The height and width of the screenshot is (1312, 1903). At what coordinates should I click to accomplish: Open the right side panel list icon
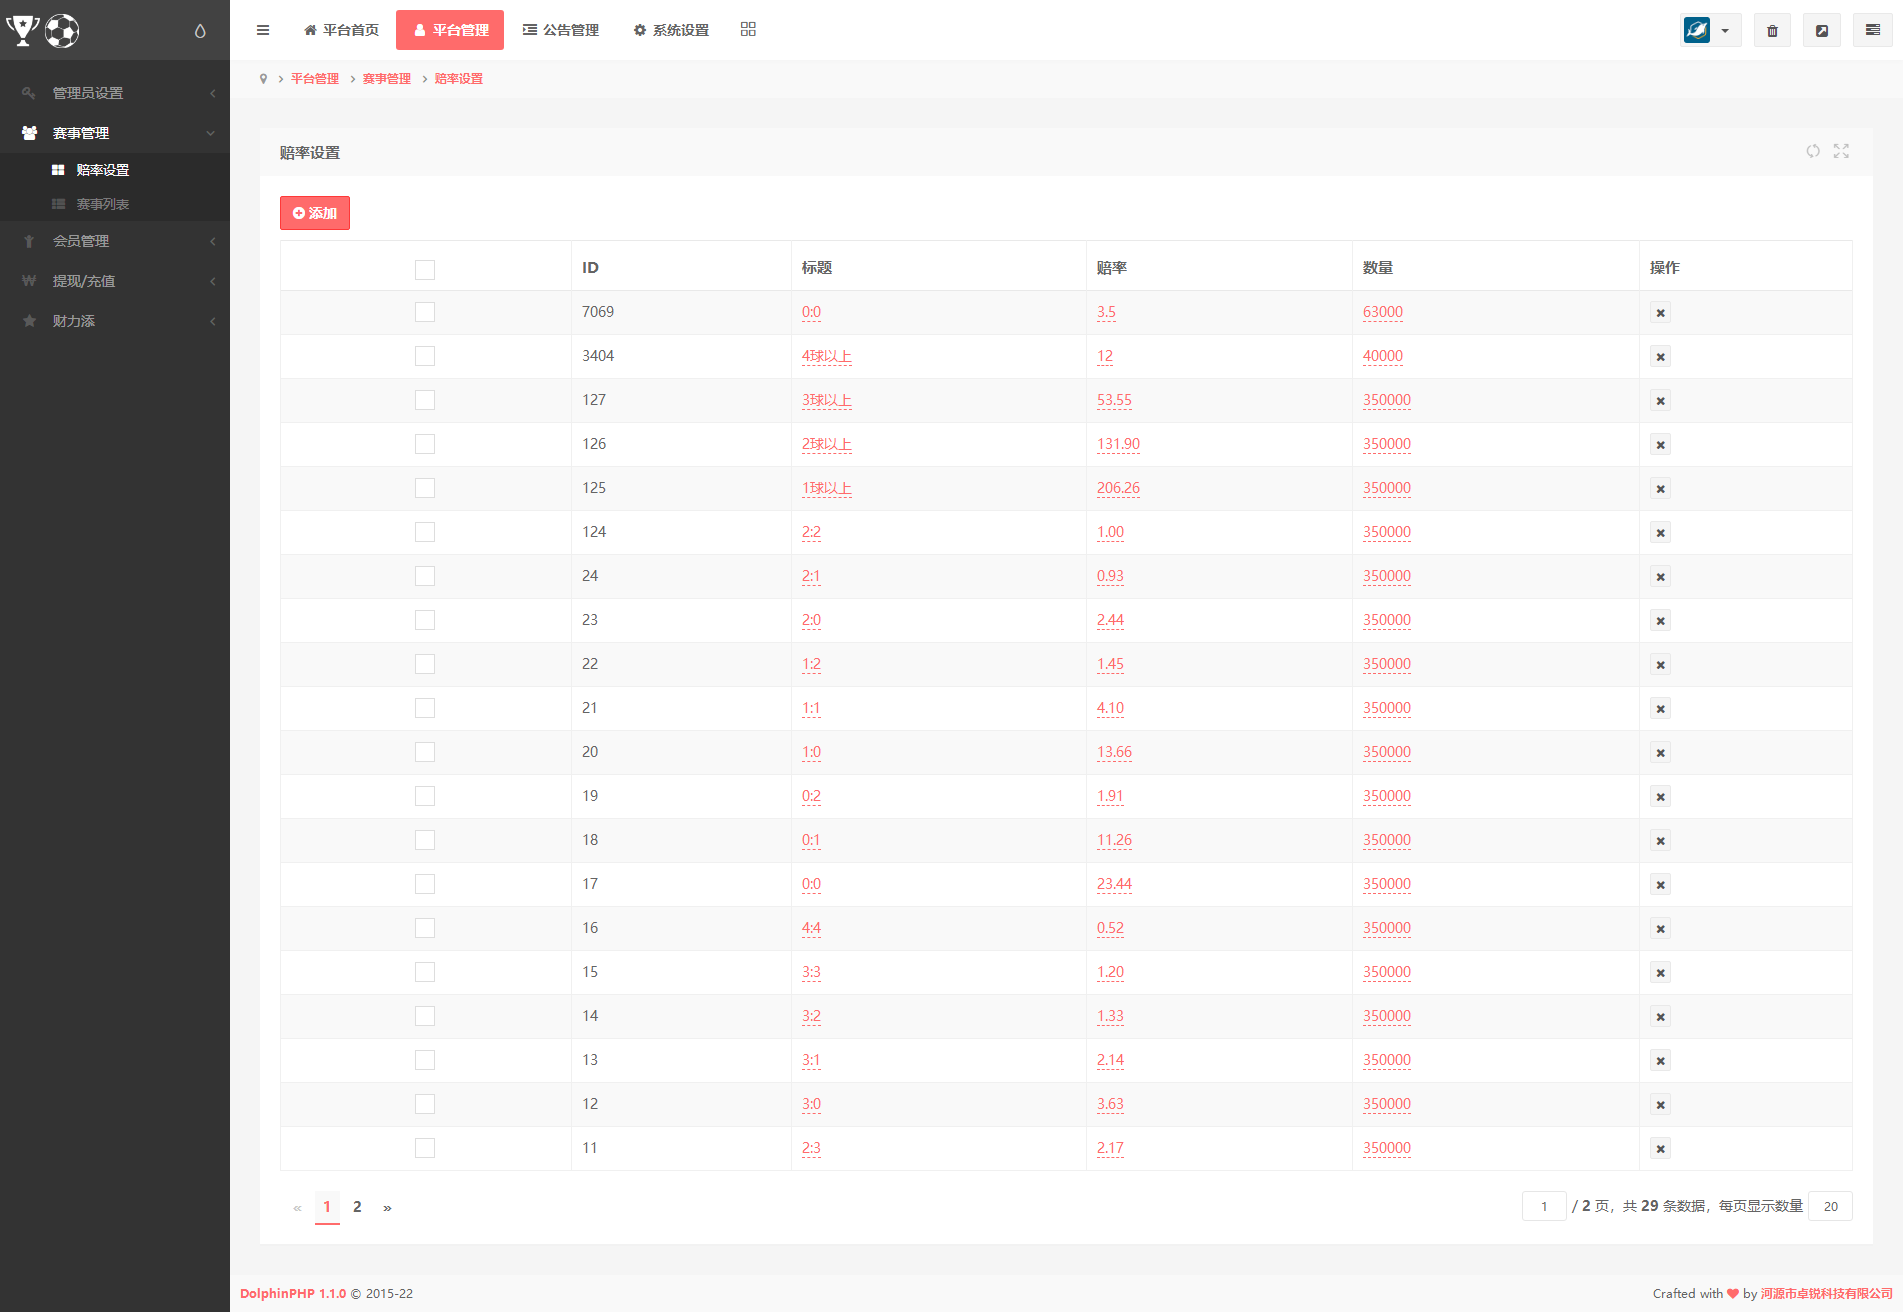[1873, 30]
